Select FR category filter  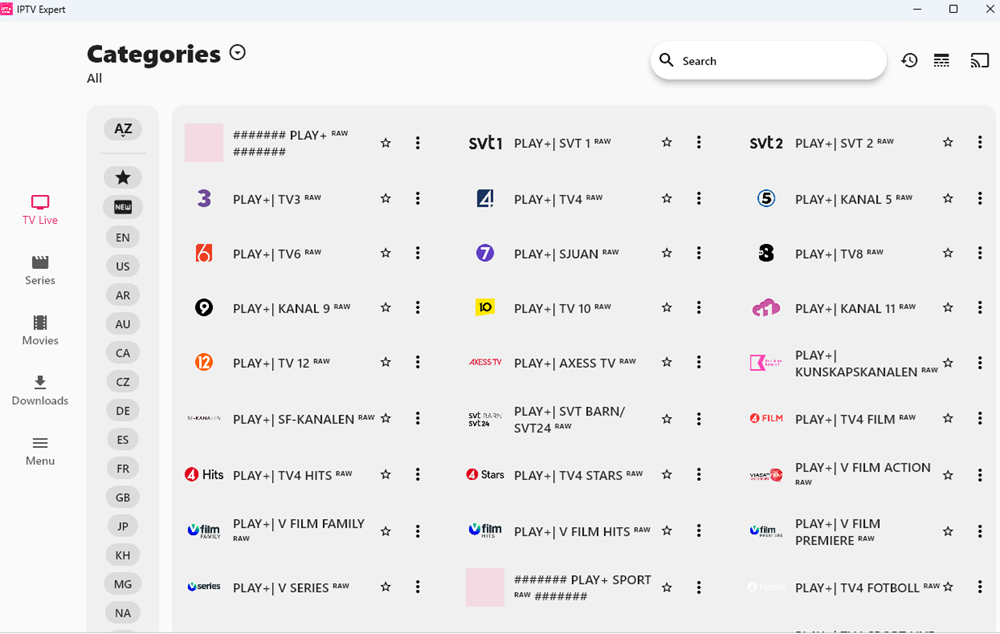[123, 468]
